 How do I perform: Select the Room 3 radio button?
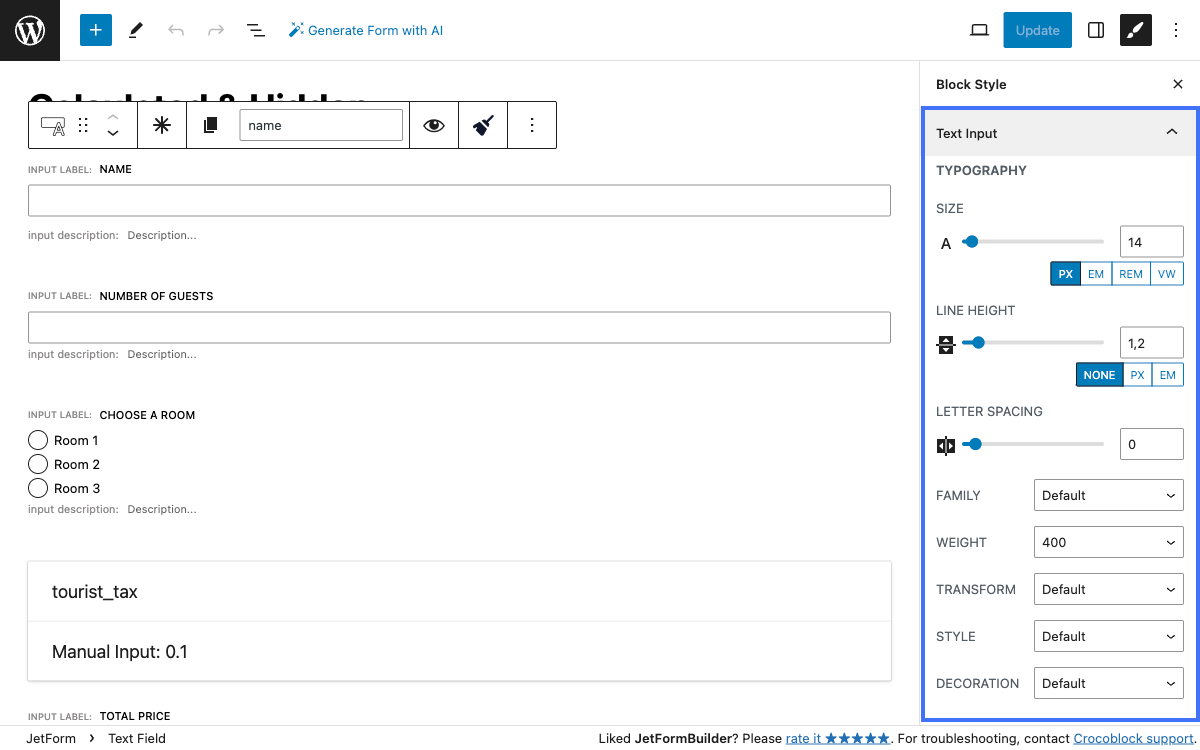click(38, 488)
